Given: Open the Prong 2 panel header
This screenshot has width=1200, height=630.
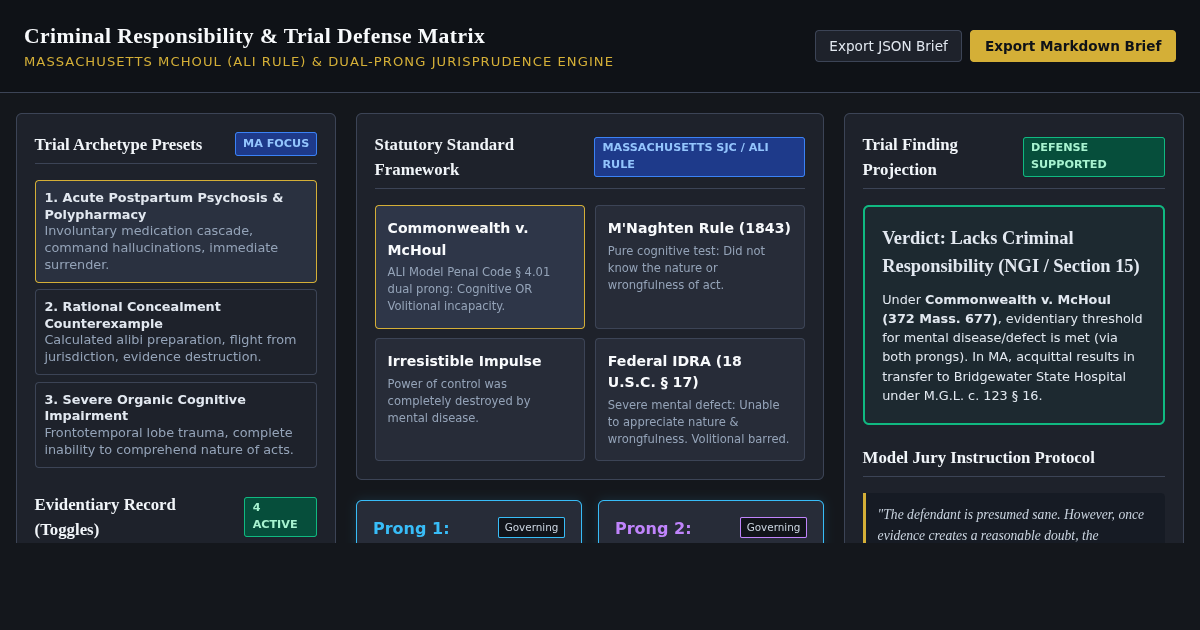Looking at the screenshot, I should coord(653,528).
